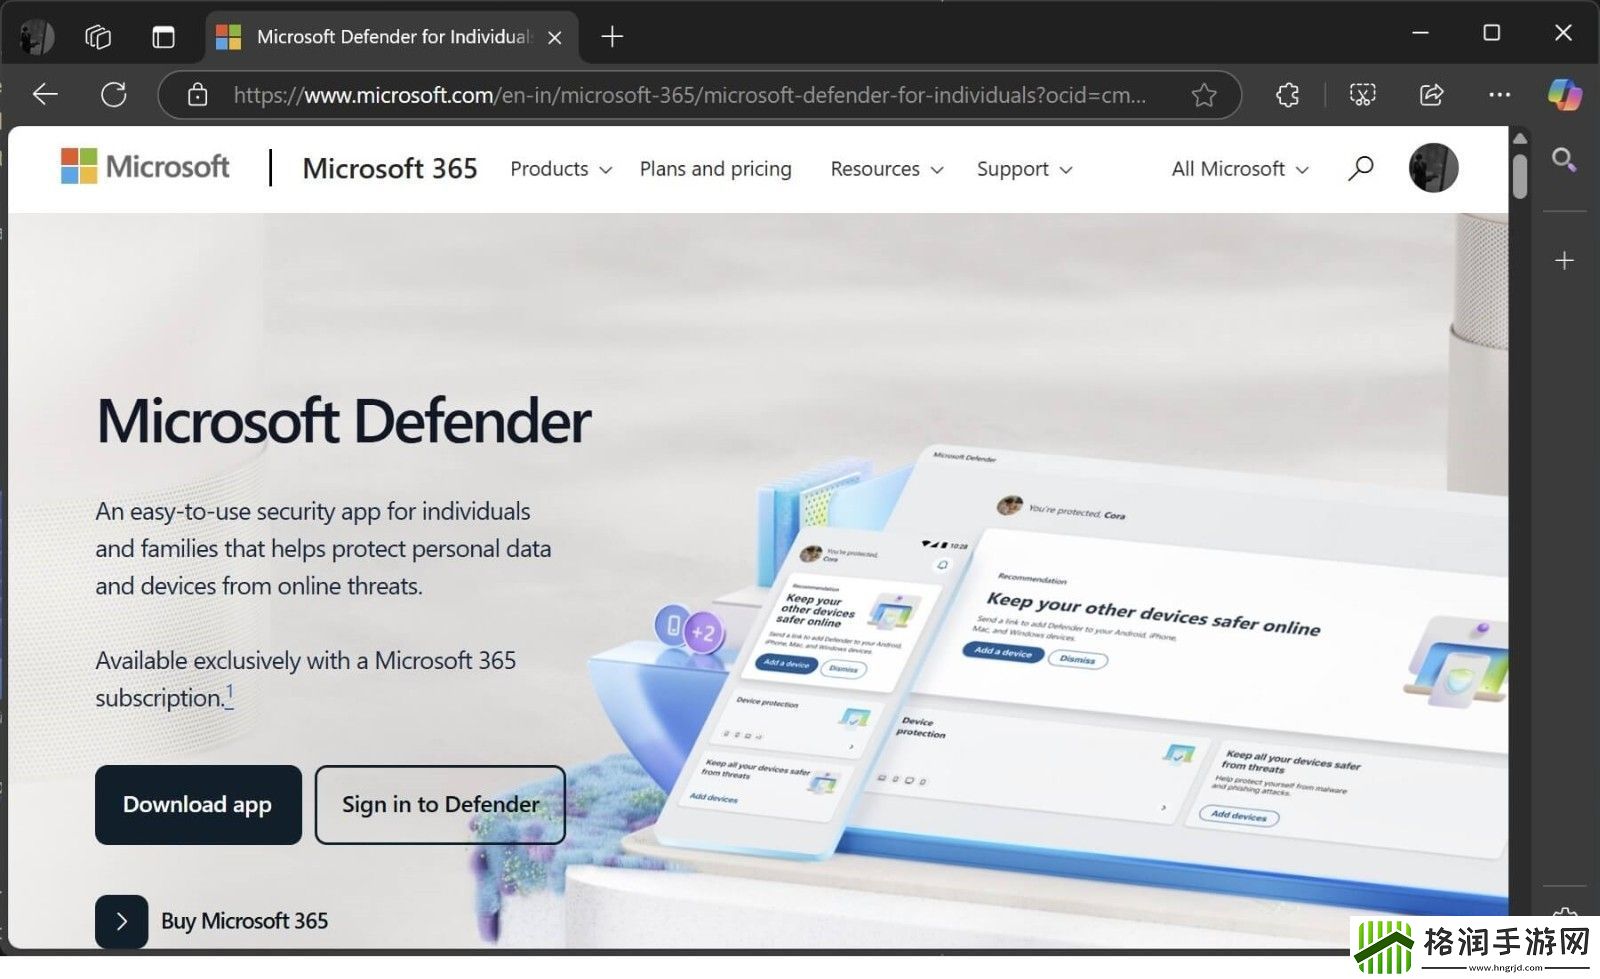Follow the Buy Microsoft 365 link
This screenshot has height=979, width=1600.
[244, 921]
